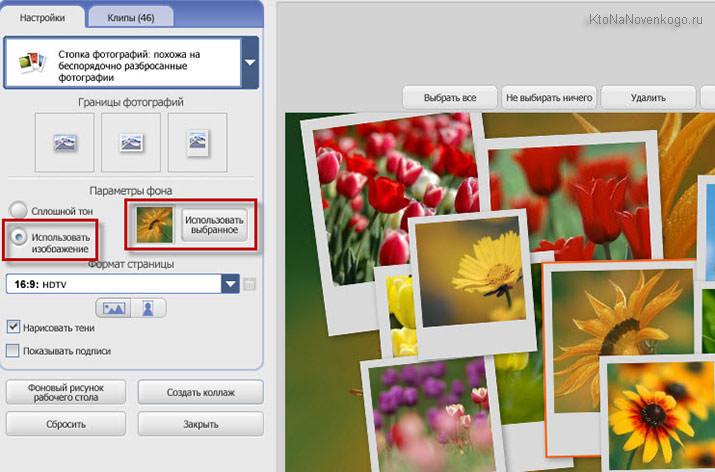This screenshot has height=472, width=715.
Task: Click Фоновый рисунок рабочего стола button
Action: (x=66, y=392)
